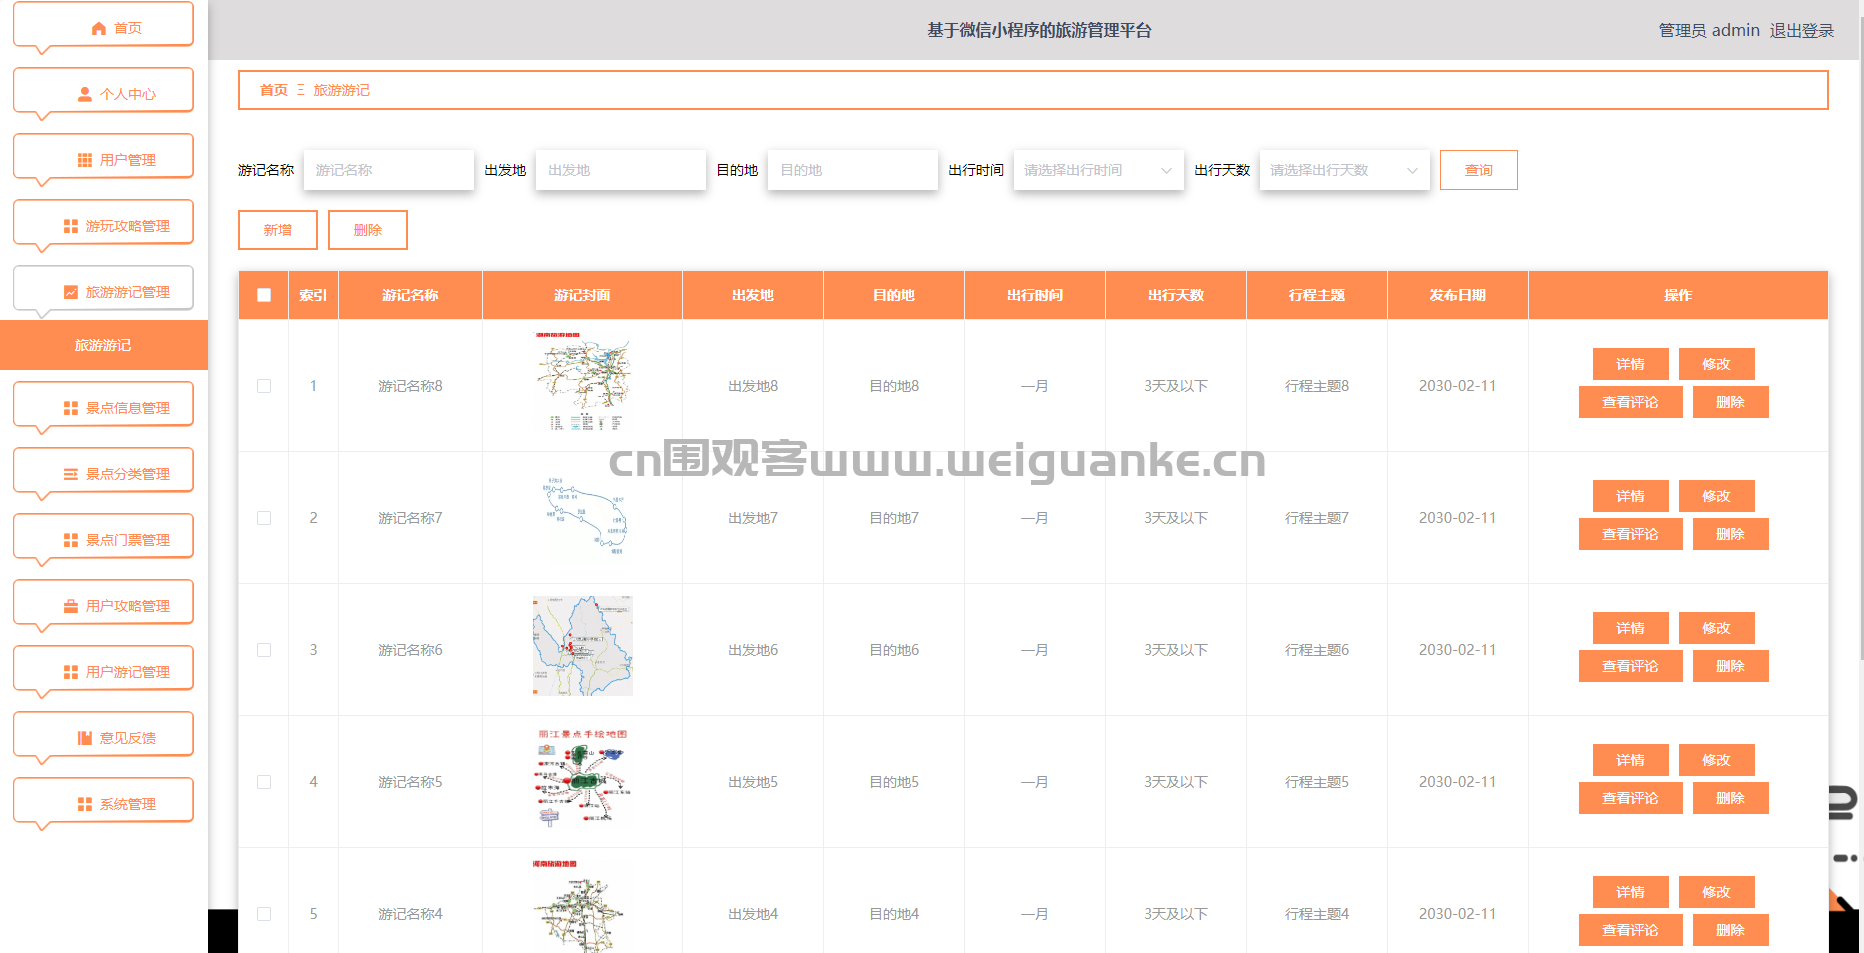This screenshot has width=1864, height=953.
Task: Open the 出行时间 dropdown
Action: [1098, 170]
